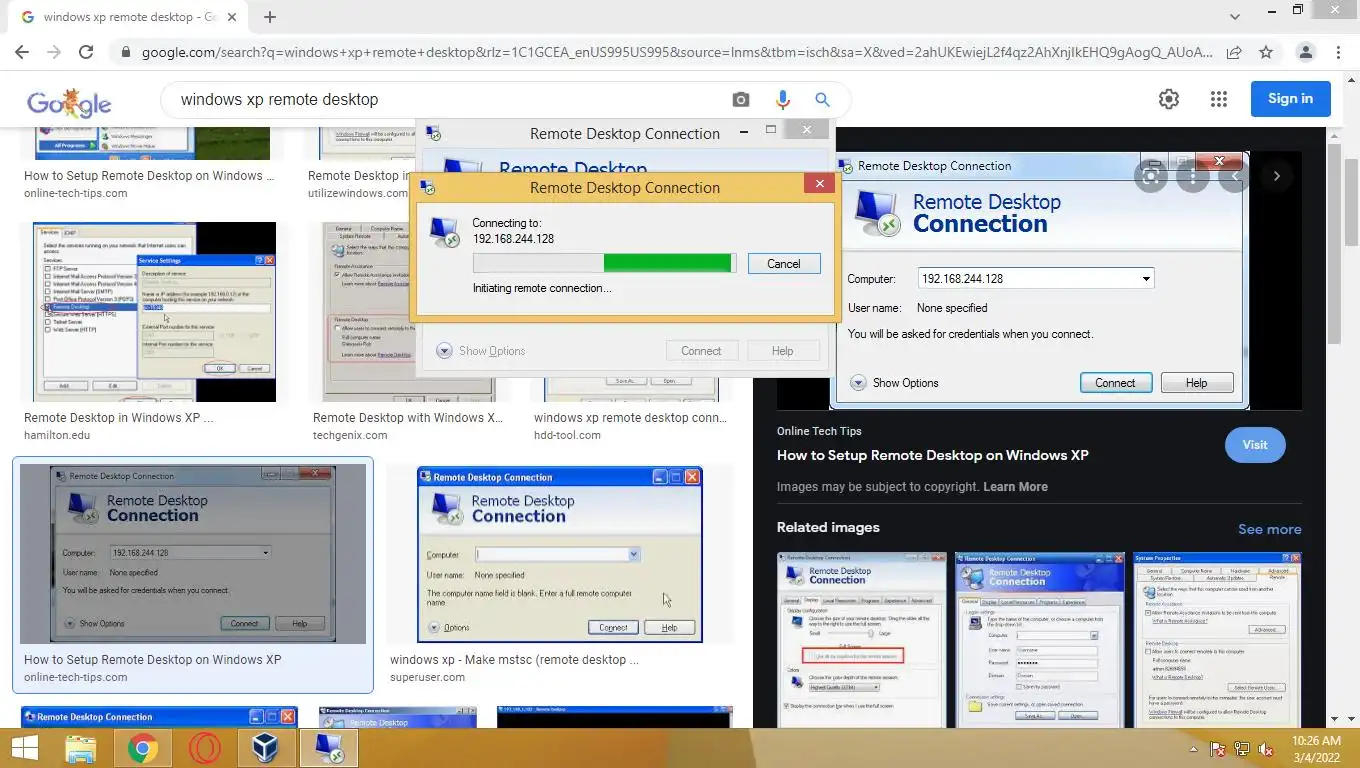The image size is (1360, 768).
Task: Open related image showing System Properties
Action: pyautogui.click(x=1217, y=639)
